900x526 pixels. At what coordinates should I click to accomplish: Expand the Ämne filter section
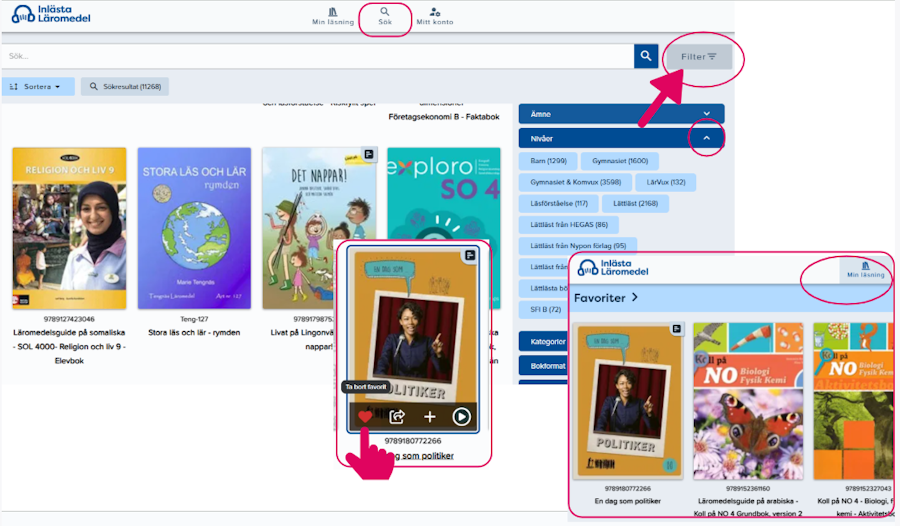click(620, 114)
